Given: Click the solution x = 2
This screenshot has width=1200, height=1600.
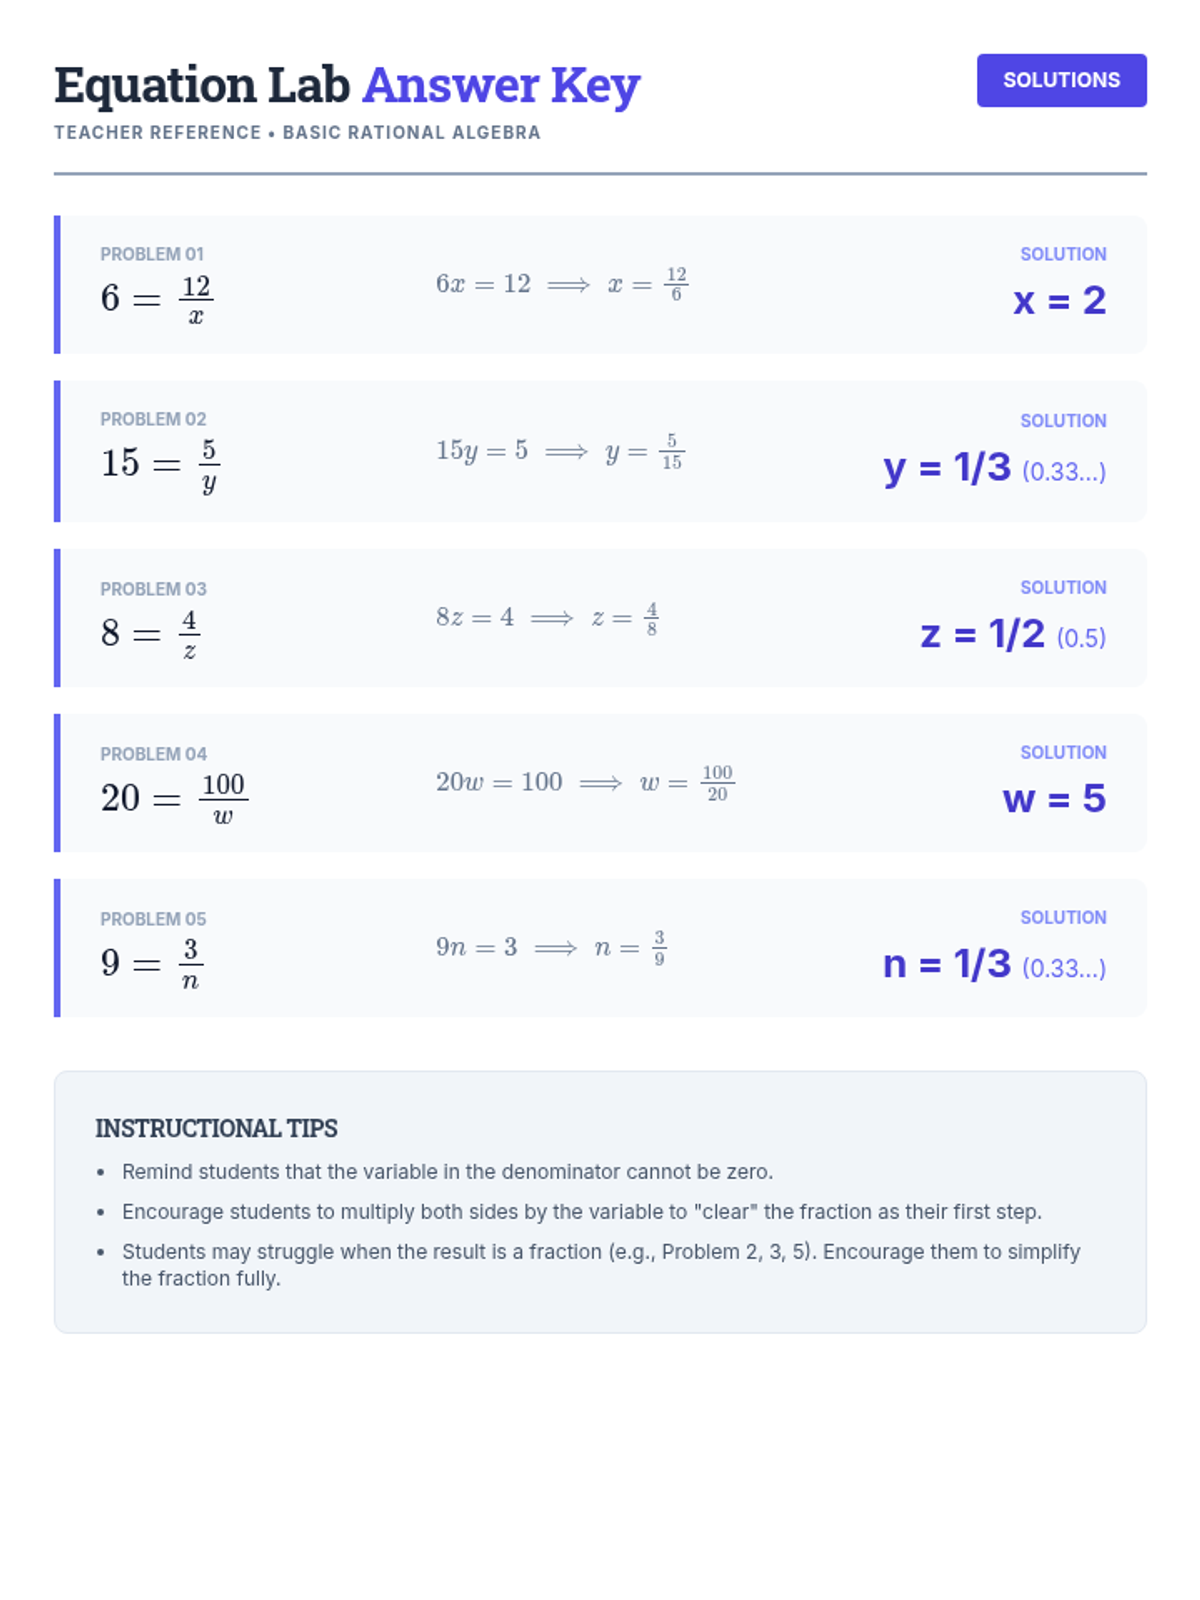Looking at the screenshot, I should (x=1059, y=300).
